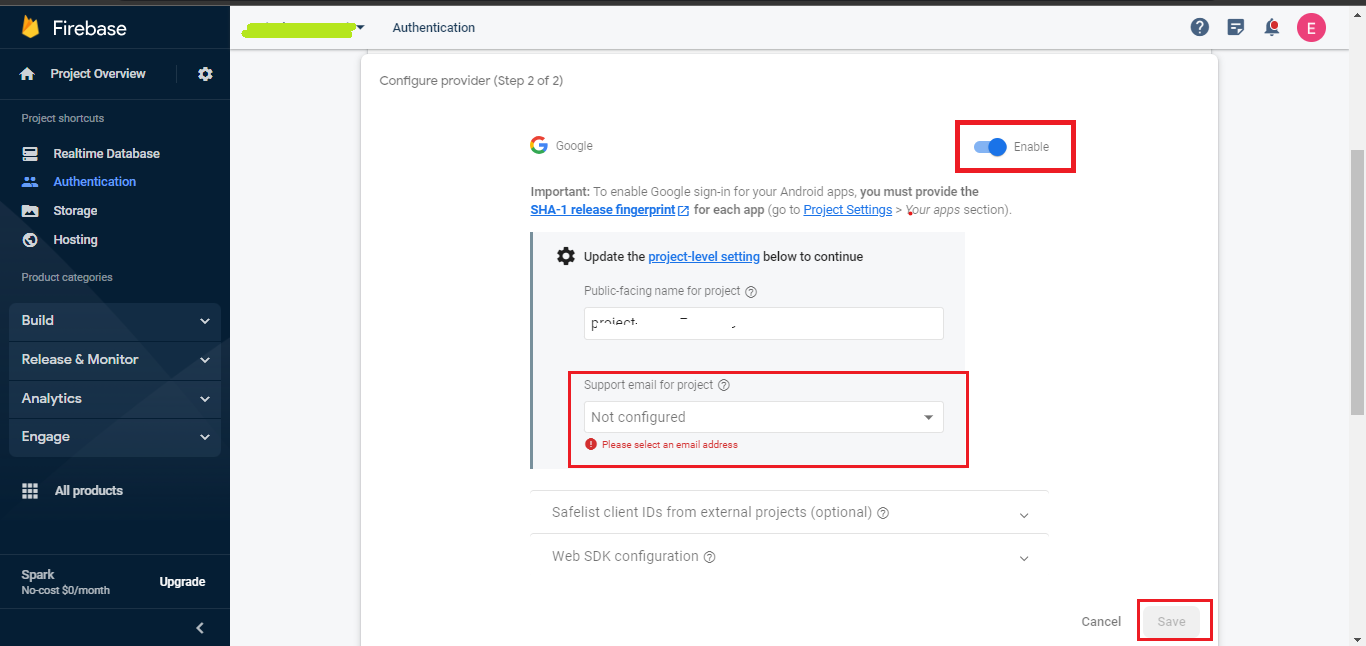Go to Storage in sidebar
The image size is (1366, 646).
(75, 211)
